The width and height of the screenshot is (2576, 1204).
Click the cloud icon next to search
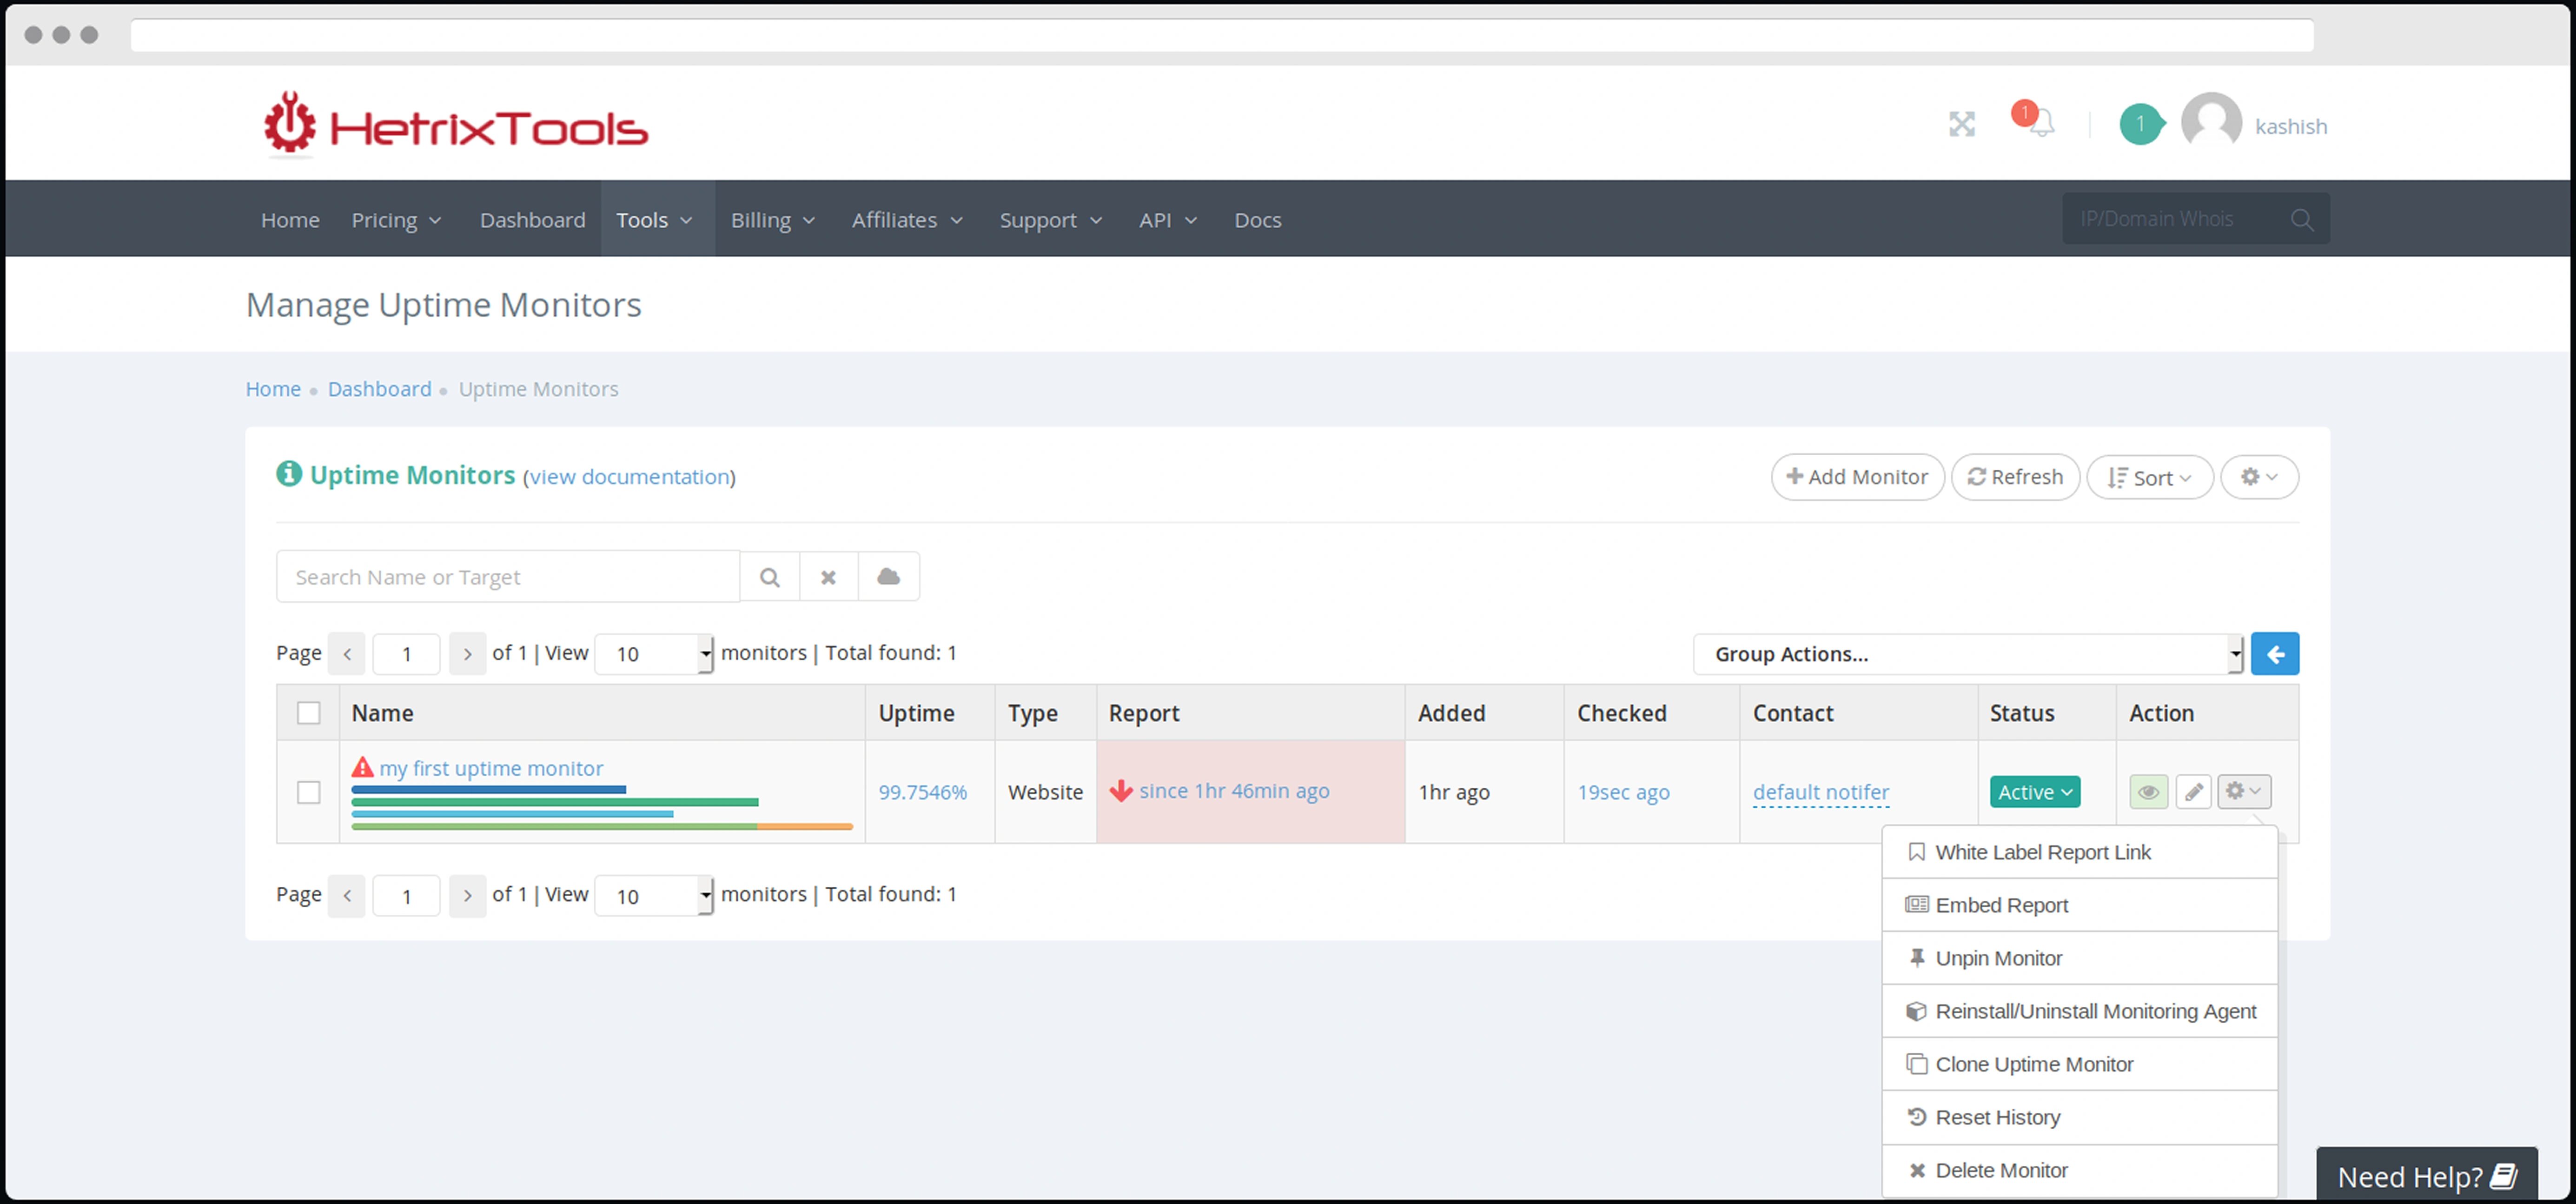(x=888, y=577)
